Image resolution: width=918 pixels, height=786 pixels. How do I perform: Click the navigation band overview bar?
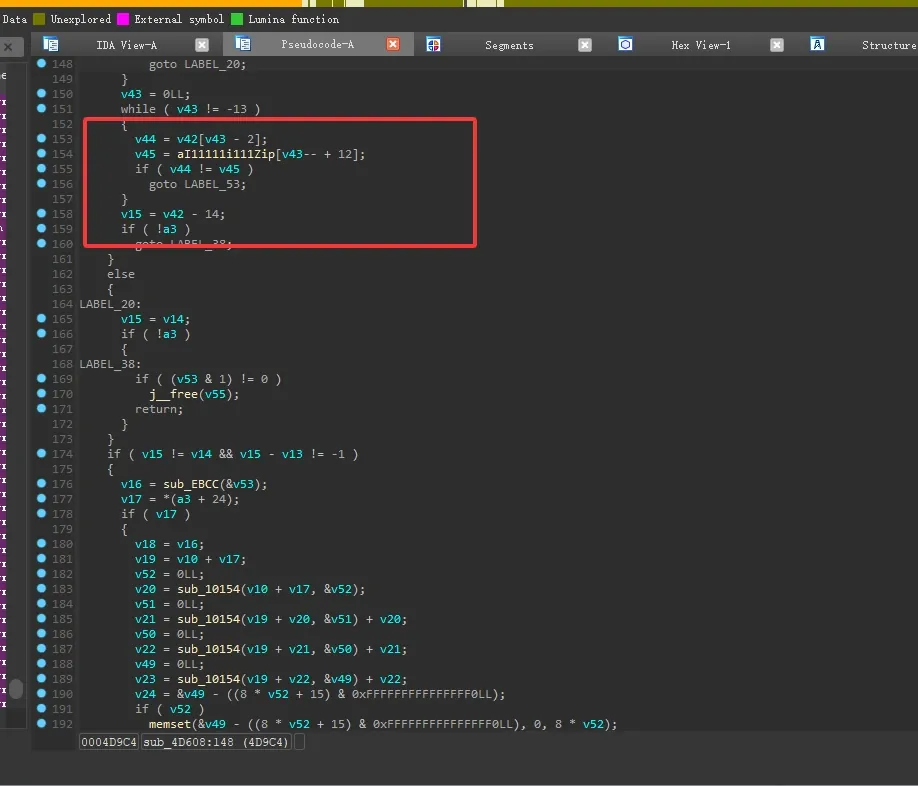pyautogui.click(x=459, y=4)
